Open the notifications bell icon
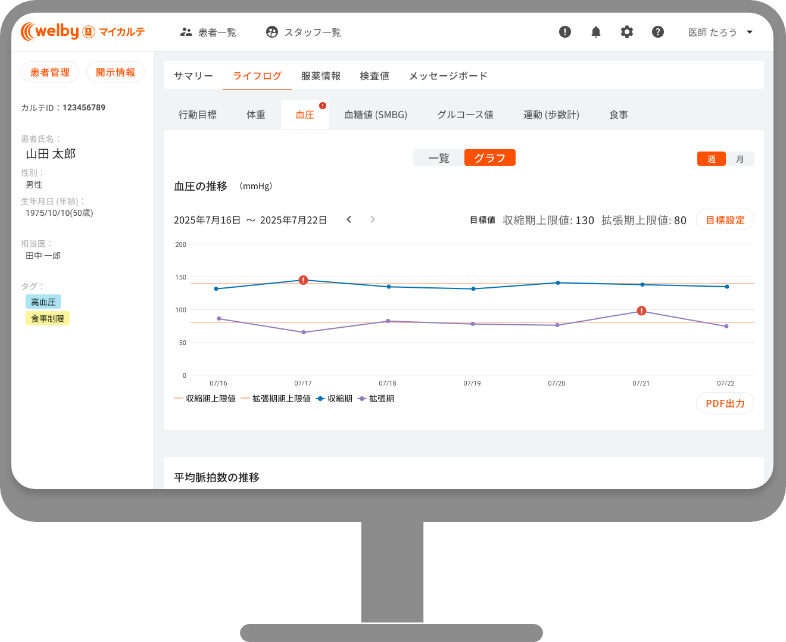 (596, 32)
